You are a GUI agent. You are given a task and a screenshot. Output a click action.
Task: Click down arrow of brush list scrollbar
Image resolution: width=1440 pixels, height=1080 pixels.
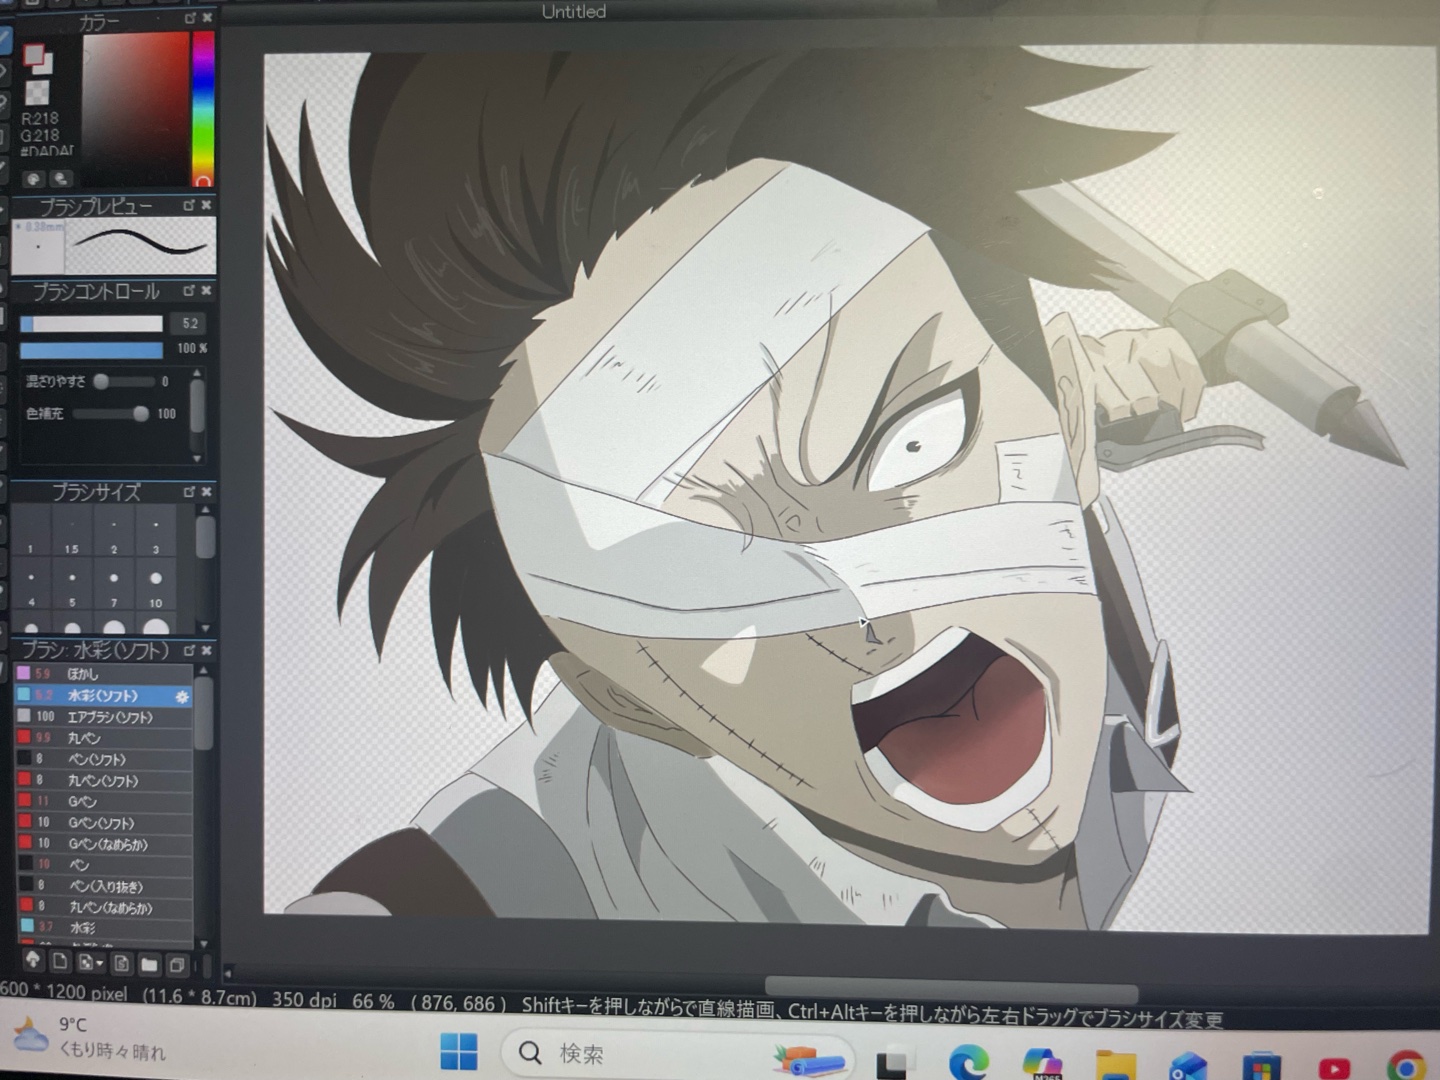pyautogui.click(x=204, y=943)
